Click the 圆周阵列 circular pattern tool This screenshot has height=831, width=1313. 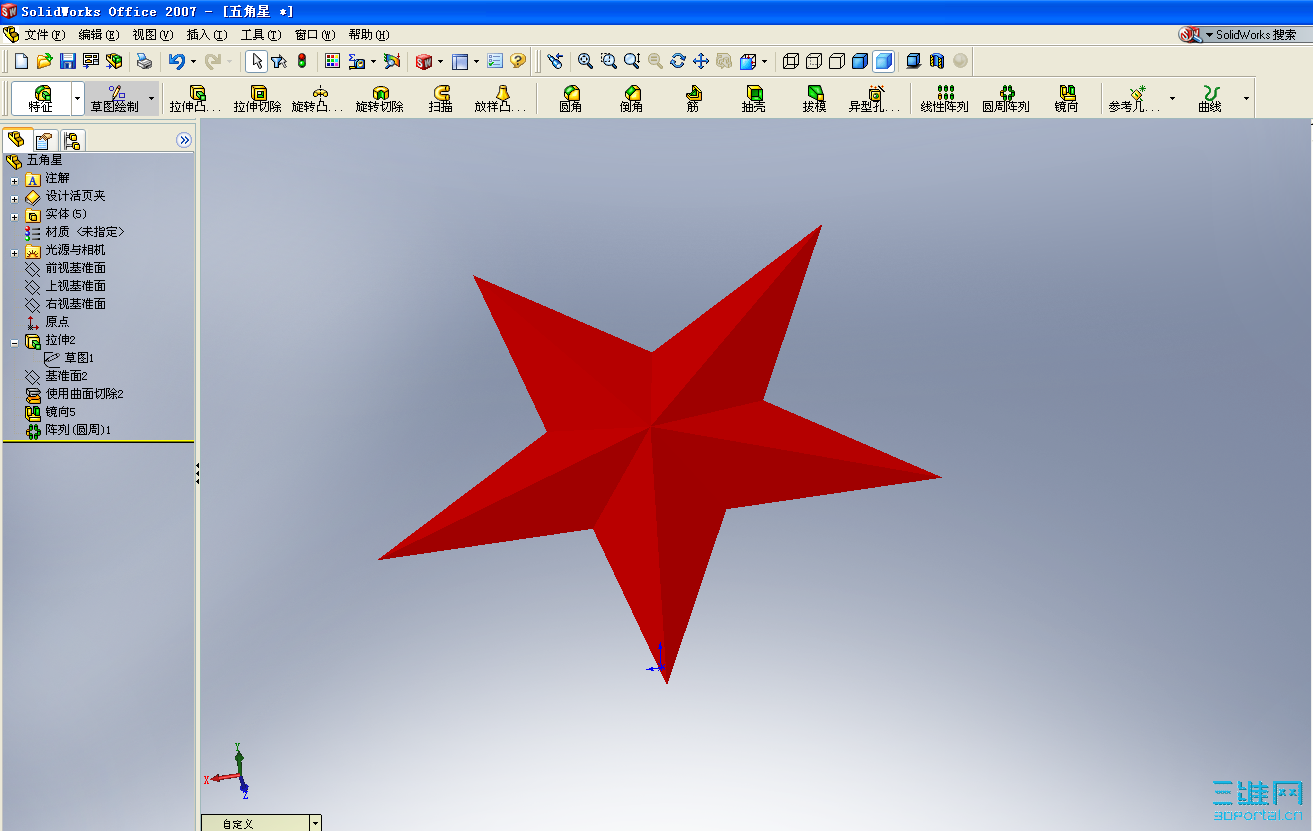1006,98
